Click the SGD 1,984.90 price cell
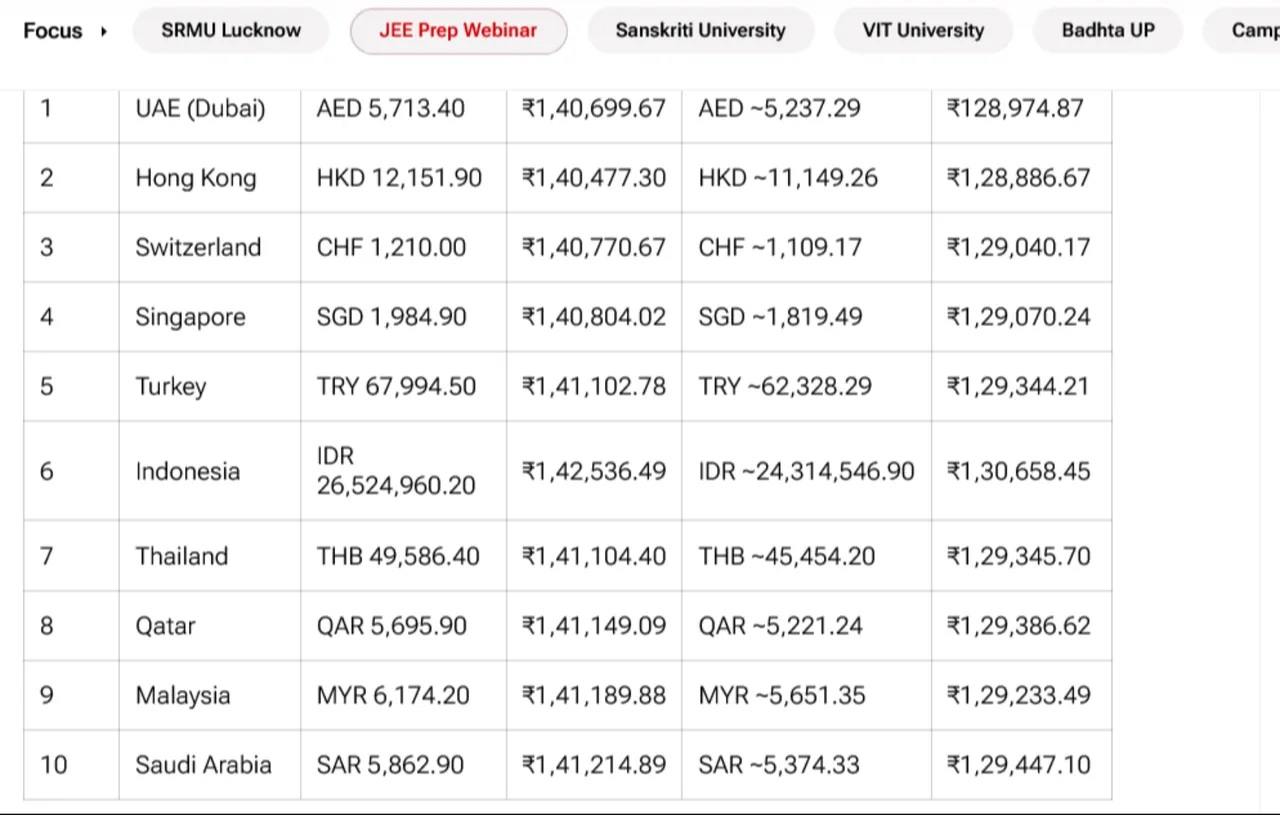 [391, 317]
